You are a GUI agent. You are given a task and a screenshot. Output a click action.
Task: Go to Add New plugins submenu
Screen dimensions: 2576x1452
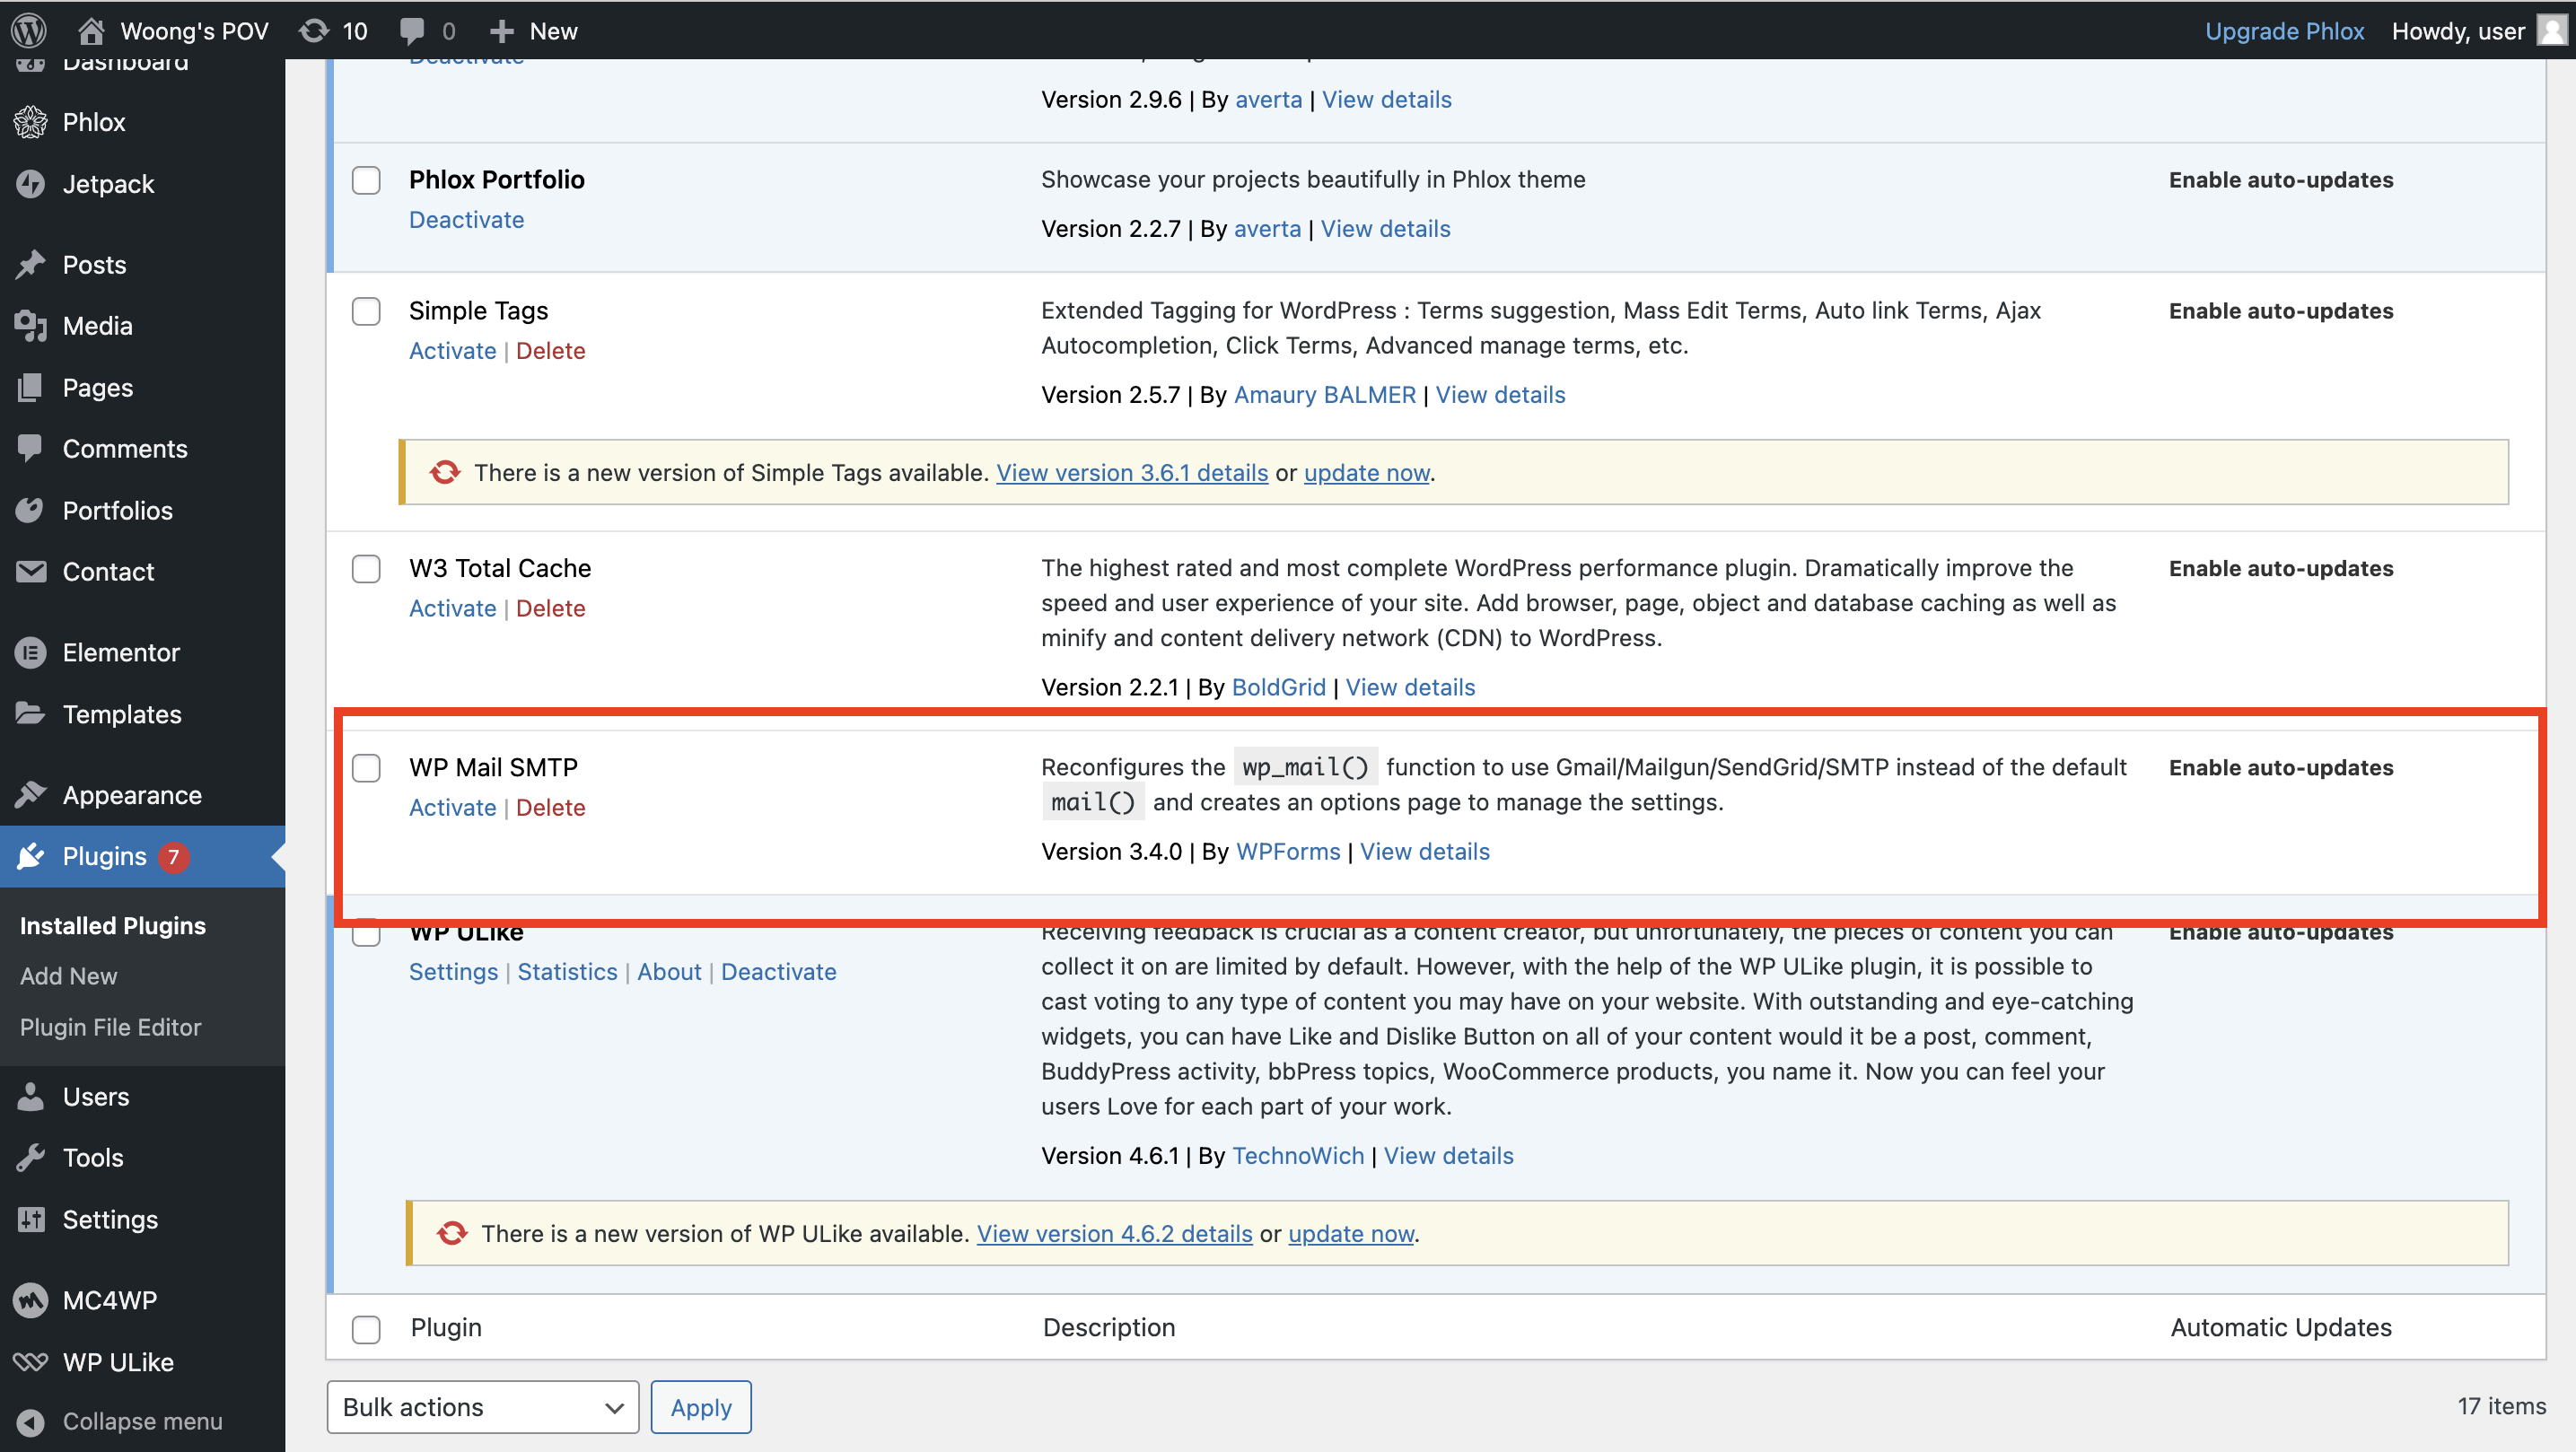pyautogui.click(x=68, y=976)
